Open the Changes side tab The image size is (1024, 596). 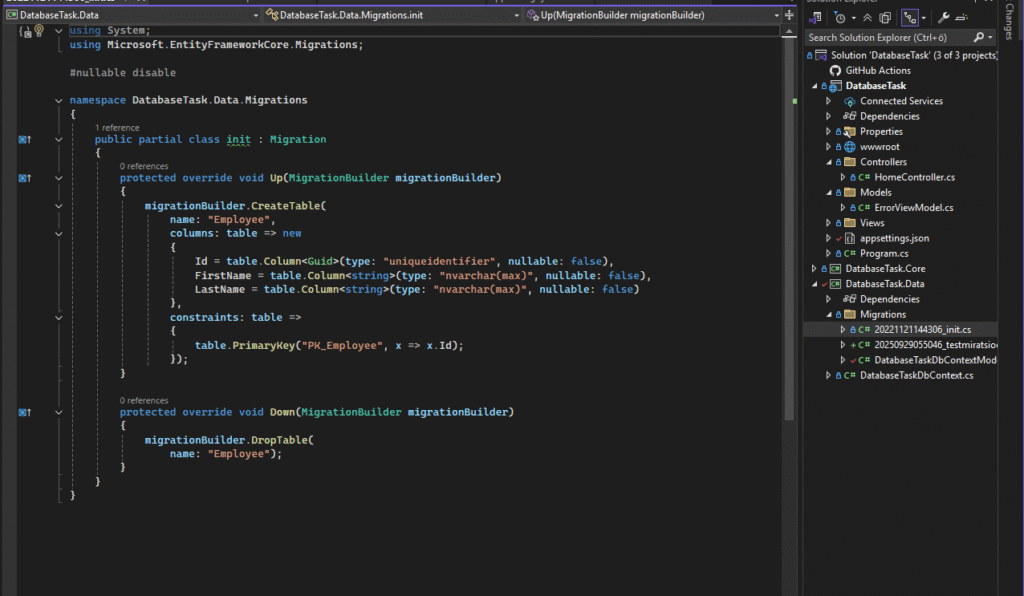pyautogui.click(x=1009, y=22)
